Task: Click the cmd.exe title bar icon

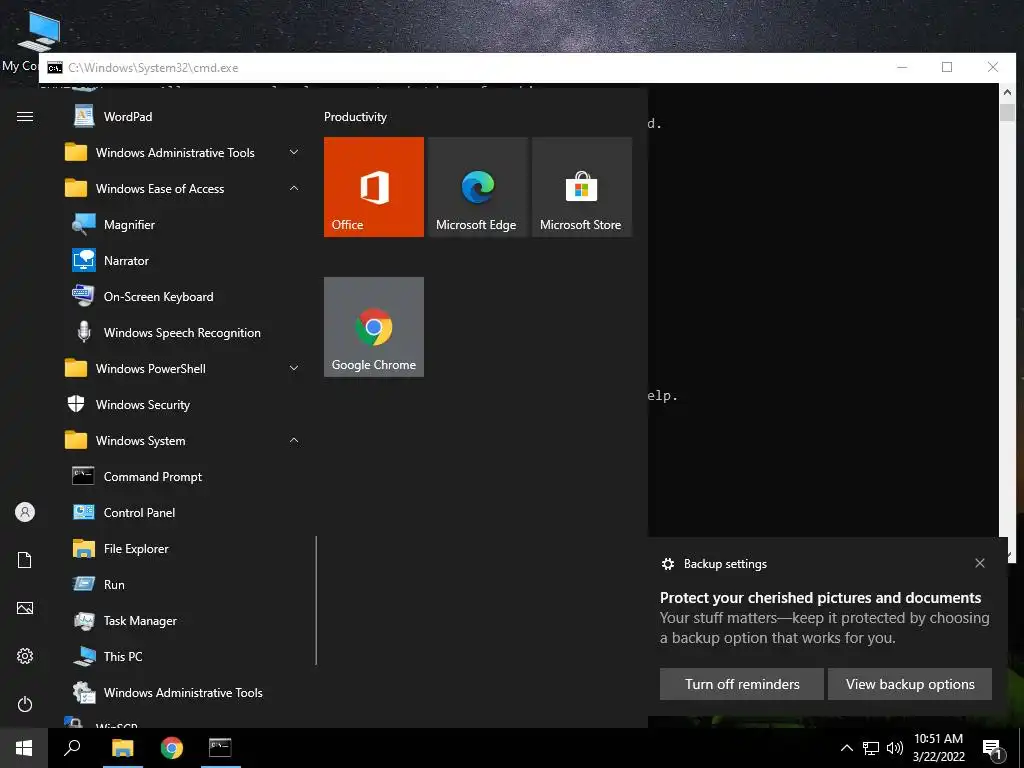Action: 55,68
